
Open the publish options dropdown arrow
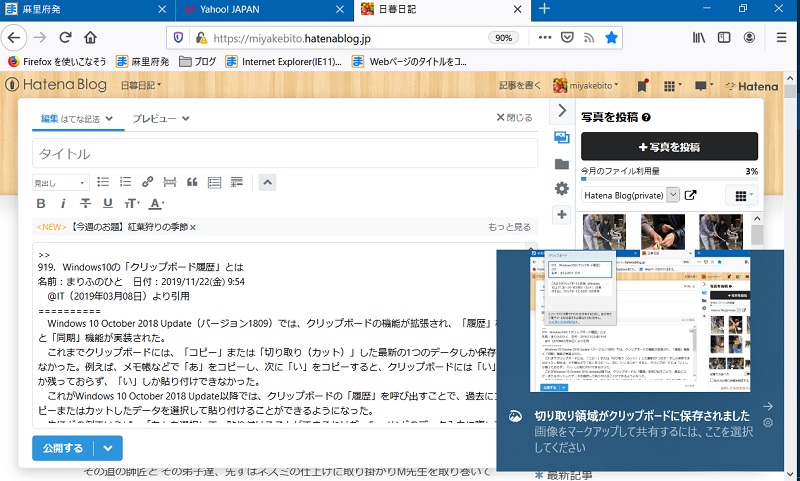[x=108, y=448]
